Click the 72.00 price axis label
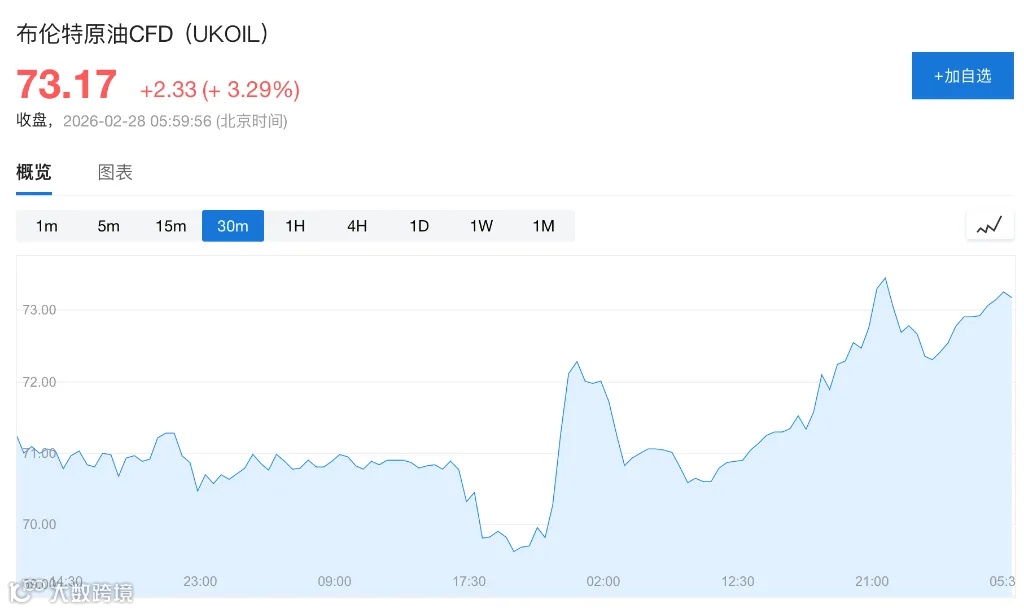The height and width of the screenshot is (611, 1024). pos(39,382)
